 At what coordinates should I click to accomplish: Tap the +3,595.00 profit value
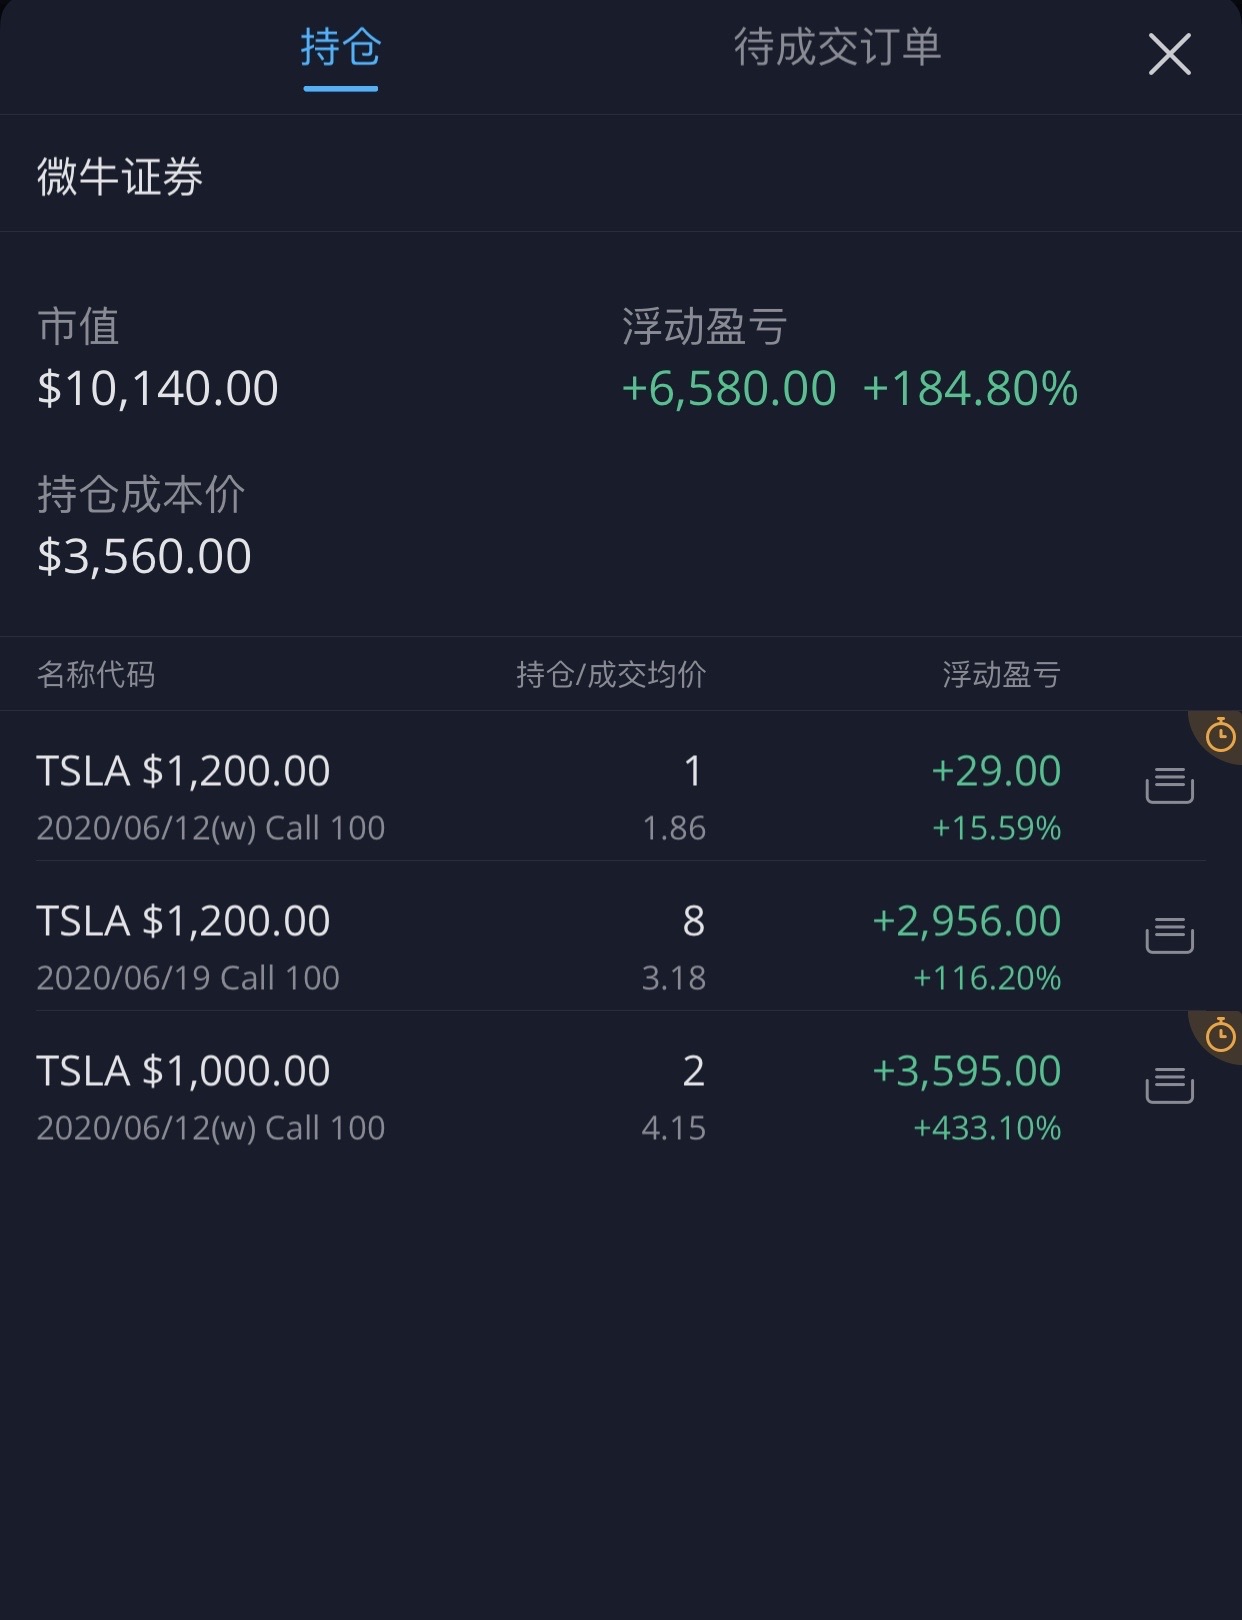pos(966,1071)
